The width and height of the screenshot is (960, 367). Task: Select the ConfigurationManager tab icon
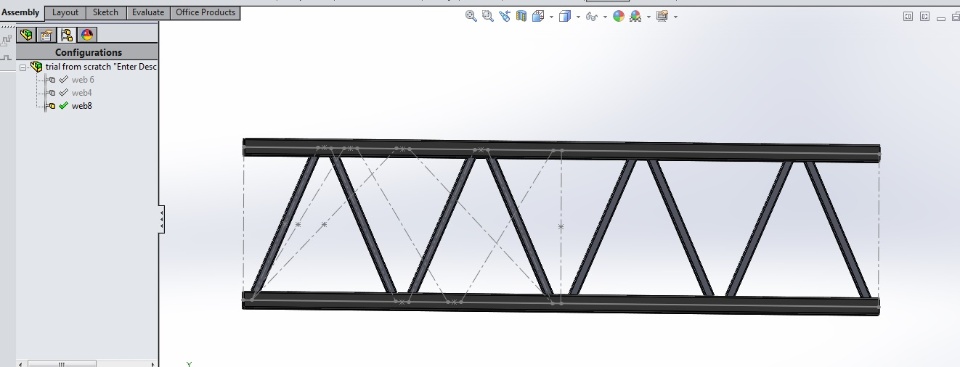(x=67, y=35)
